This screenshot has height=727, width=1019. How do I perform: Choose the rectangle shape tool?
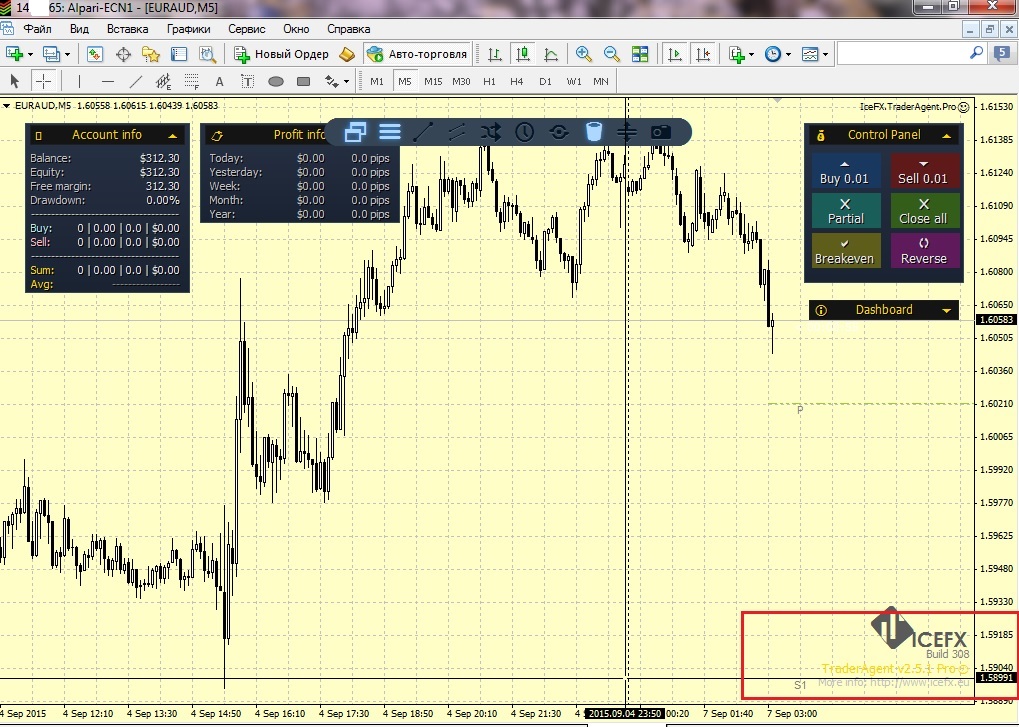point(303,81)
